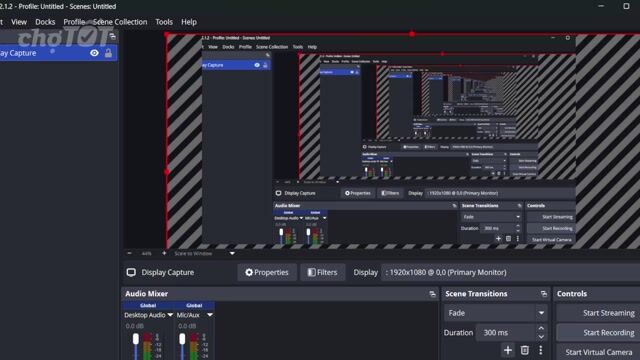
Task: Open the Scene Collection menu
Action: 120,22
